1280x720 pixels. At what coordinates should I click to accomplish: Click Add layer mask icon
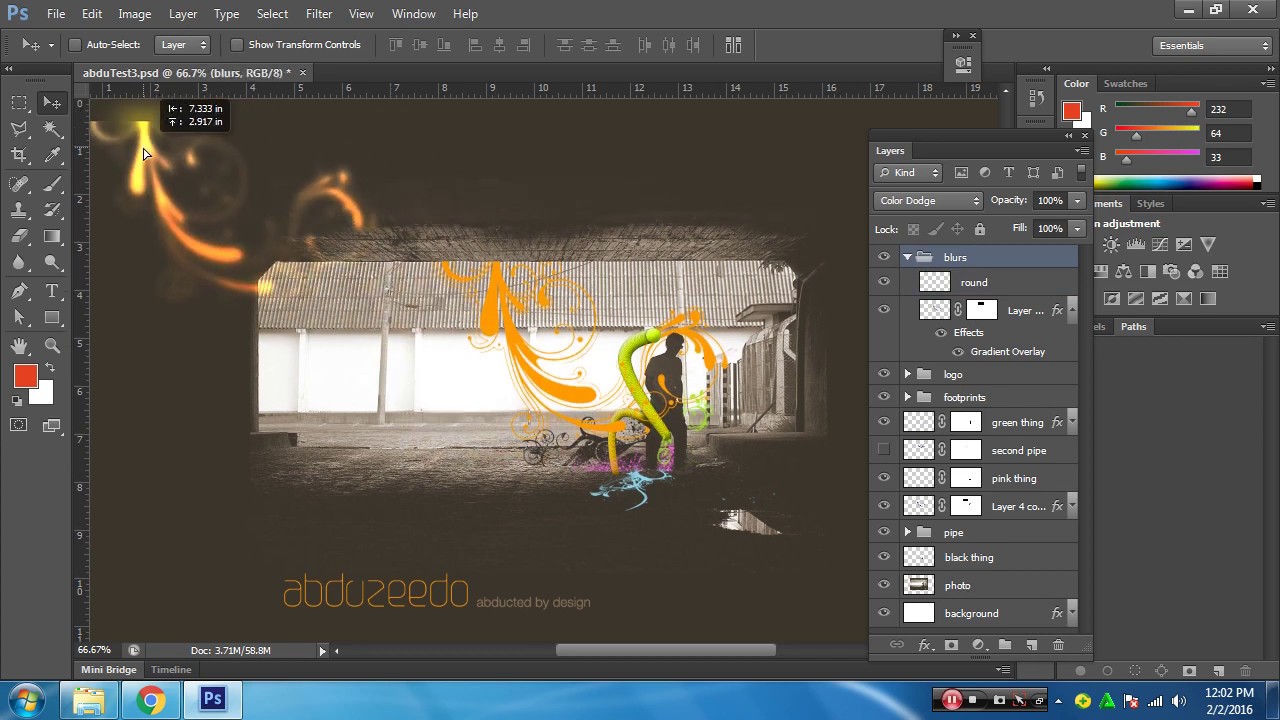coord(951,645)
